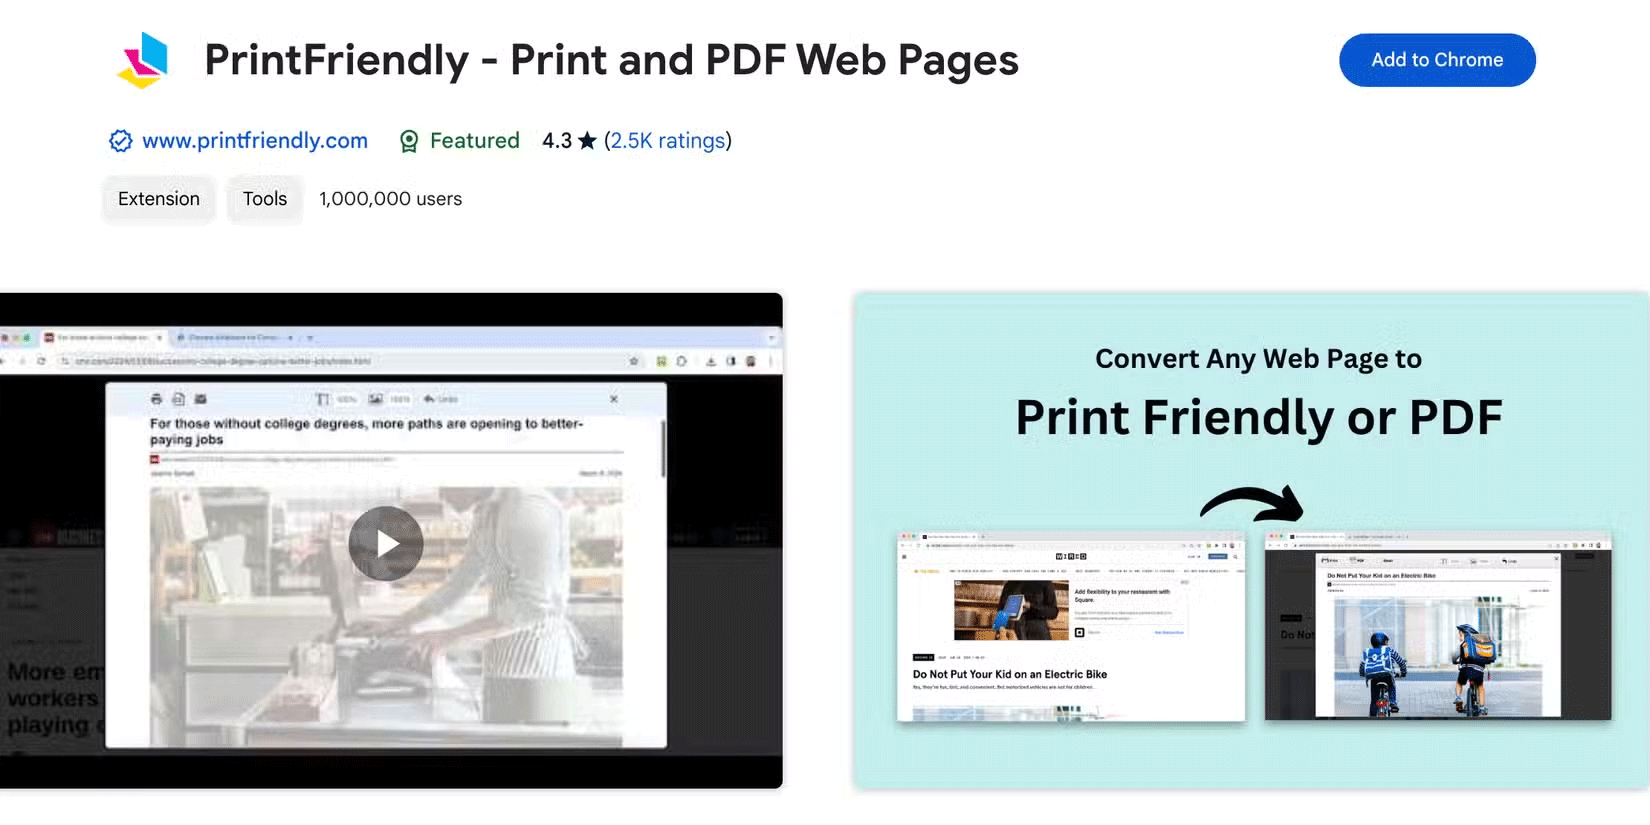Click the rating star icon
The width and height of the screenshot is (1650, 825).
click(587, 141)
